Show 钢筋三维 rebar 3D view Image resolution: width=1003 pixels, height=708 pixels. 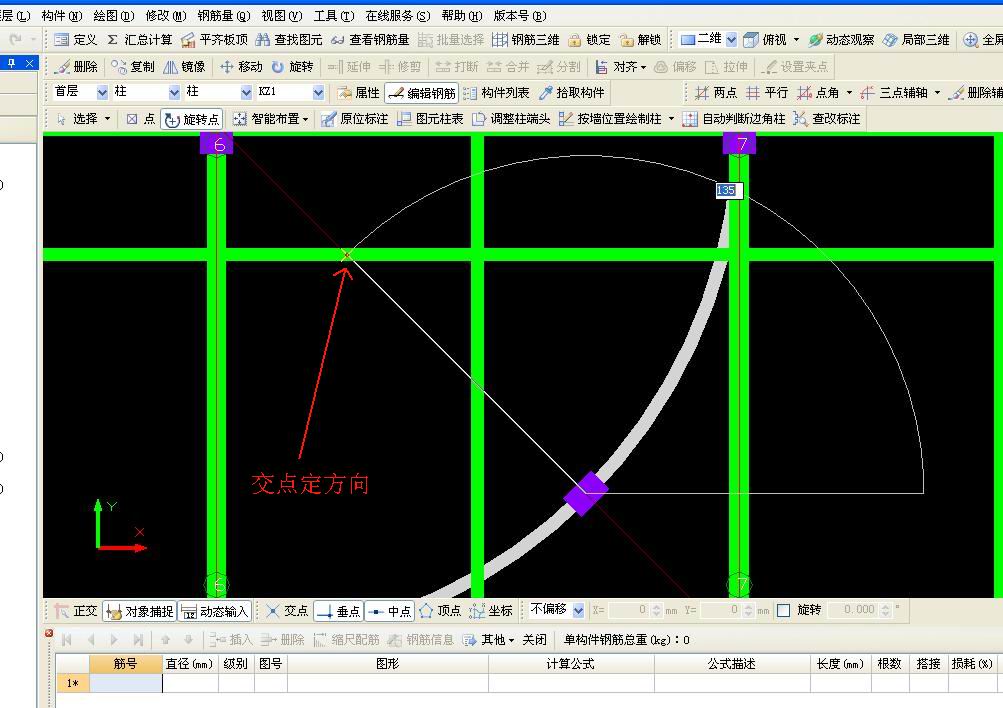coord(525,40)
